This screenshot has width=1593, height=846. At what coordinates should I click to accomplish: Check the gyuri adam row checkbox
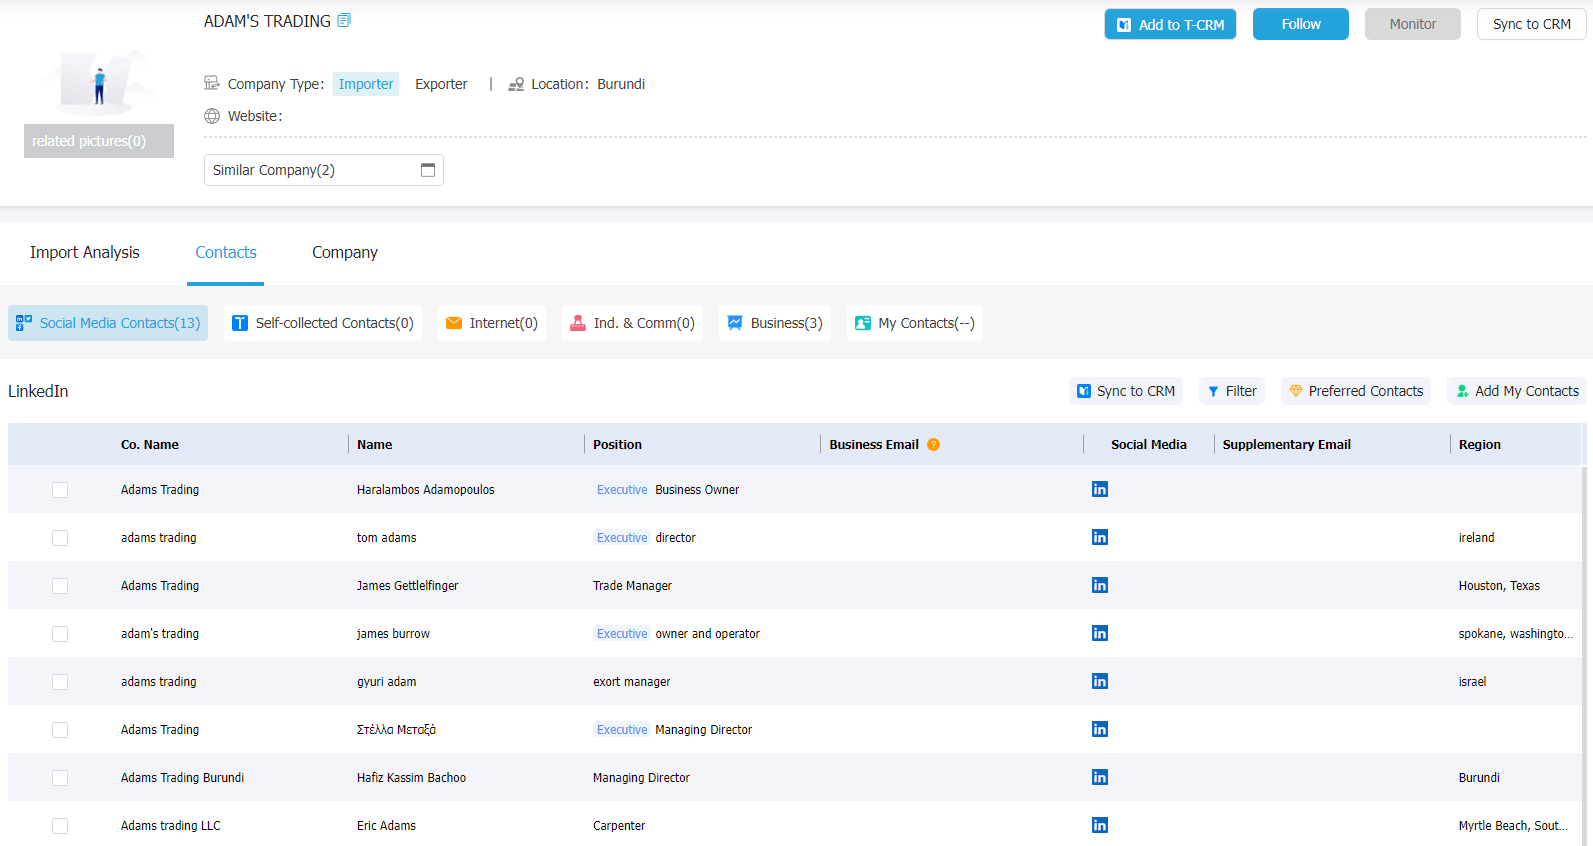[60, 682]
